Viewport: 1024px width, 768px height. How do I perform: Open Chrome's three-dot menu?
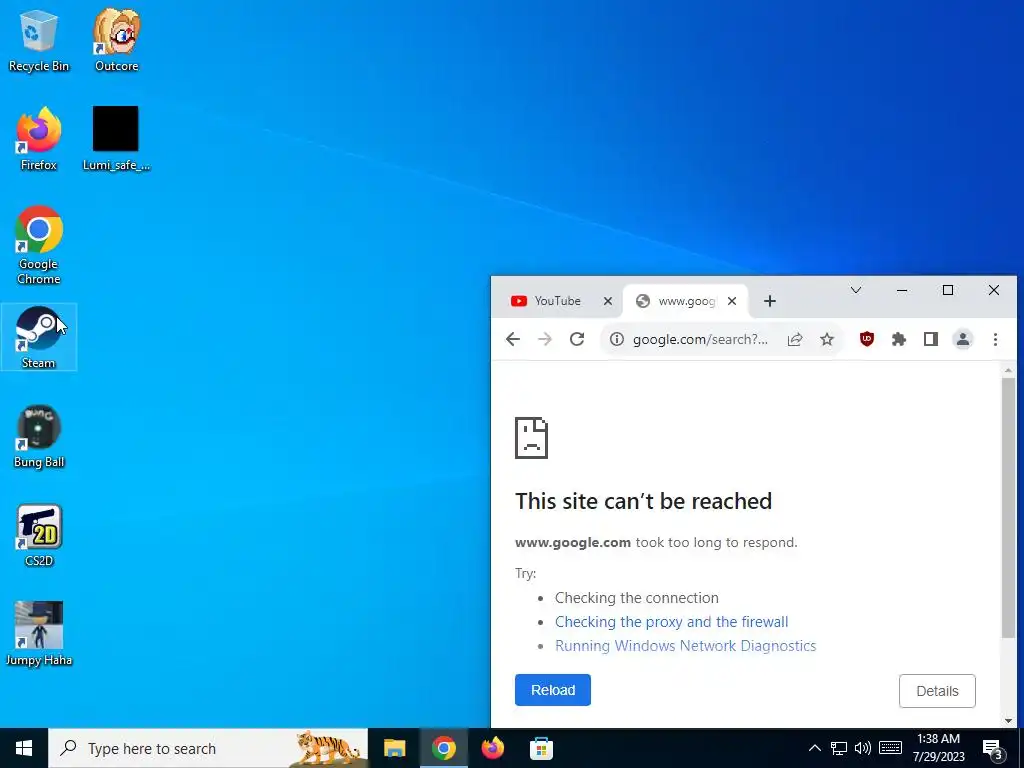pos(995,339)
